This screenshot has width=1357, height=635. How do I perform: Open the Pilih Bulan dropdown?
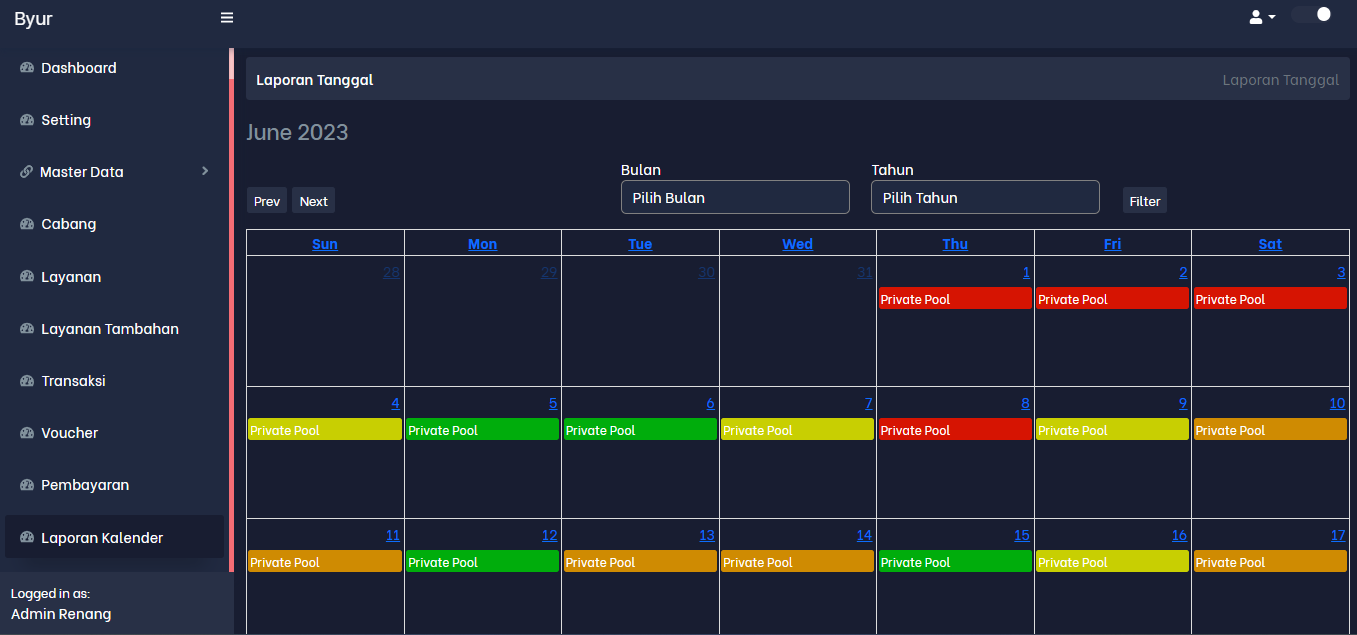pyautogui.click(x=735, y=197)
